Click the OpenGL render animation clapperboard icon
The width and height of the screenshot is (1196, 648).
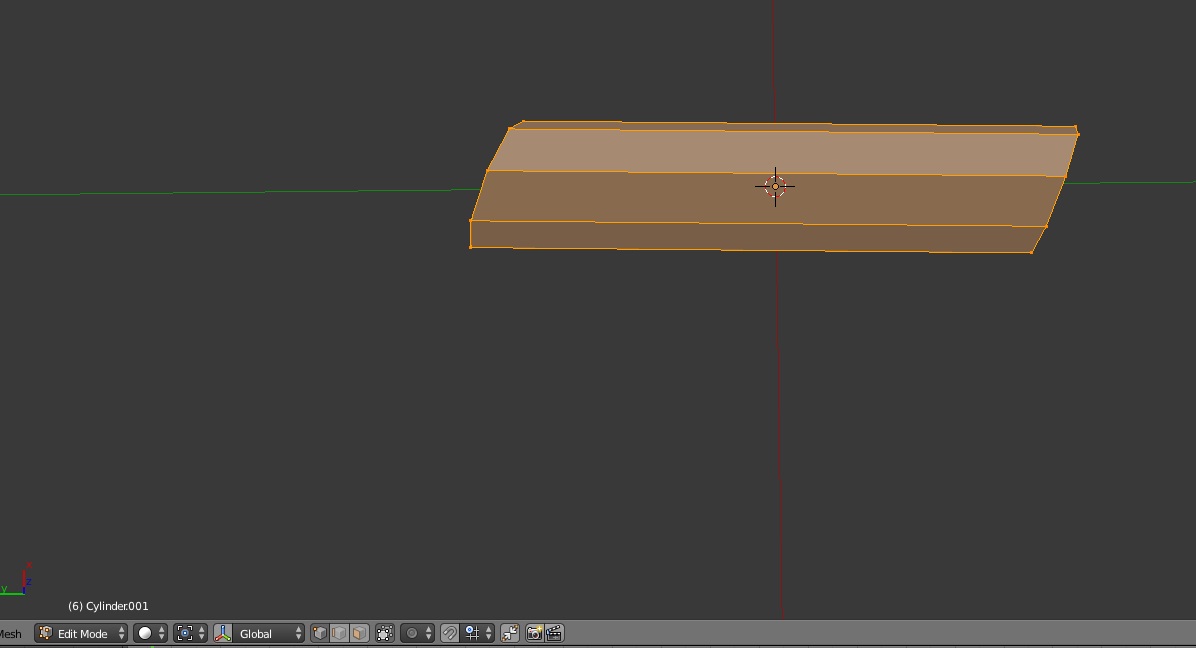pyautogui.click(x=555, y=634)
